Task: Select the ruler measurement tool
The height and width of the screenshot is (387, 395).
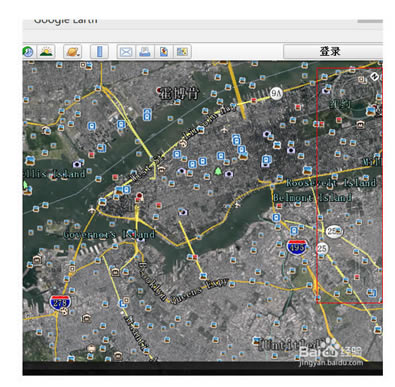Action: click(x=99, y=52)
